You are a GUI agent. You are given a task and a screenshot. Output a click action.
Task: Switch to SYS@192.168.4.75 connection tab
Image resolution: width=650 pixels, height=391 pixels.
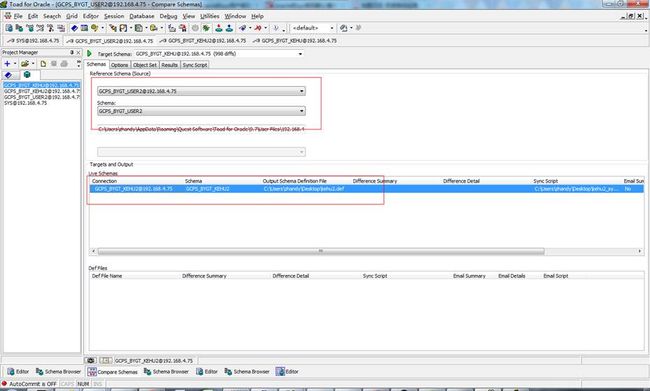pyautogui.click(x=33, y=41)
